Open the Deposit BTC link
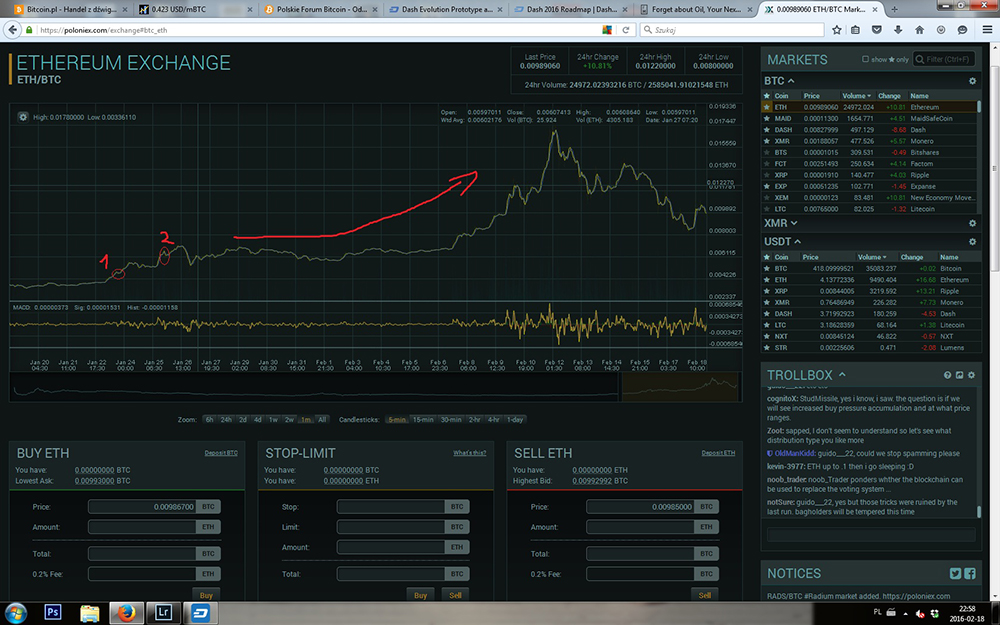Image resolution: width=1000 pixels, height=625 pixels. pos(221,453)
